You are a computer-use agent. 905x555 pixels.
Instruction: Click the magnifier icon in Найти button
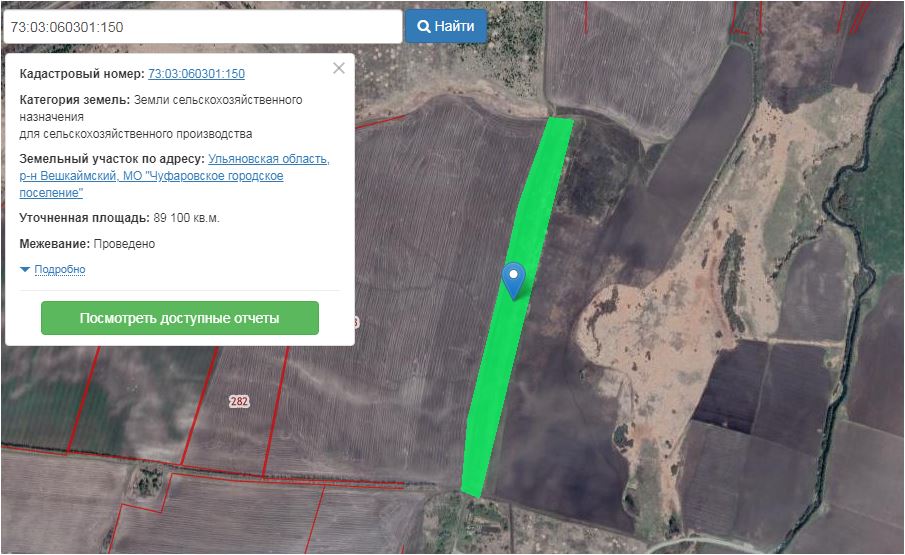coord(424,27)
